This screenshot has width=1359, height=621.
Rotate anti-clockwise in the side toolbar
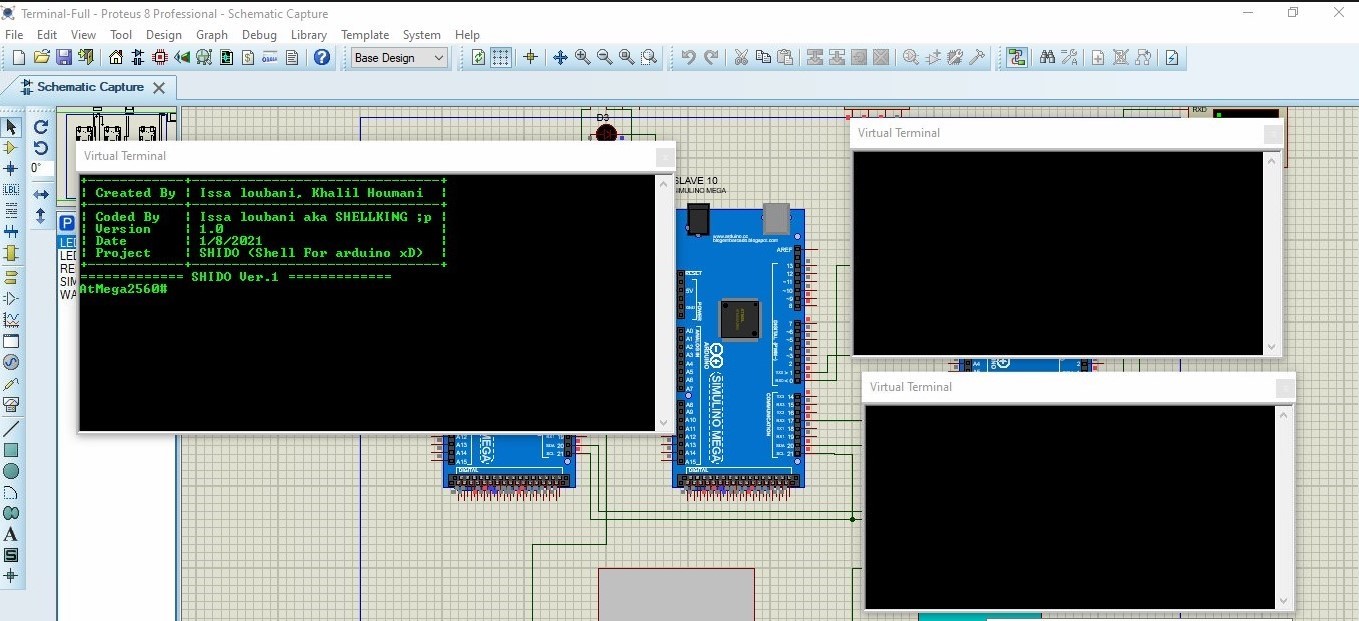pos(41,148)
